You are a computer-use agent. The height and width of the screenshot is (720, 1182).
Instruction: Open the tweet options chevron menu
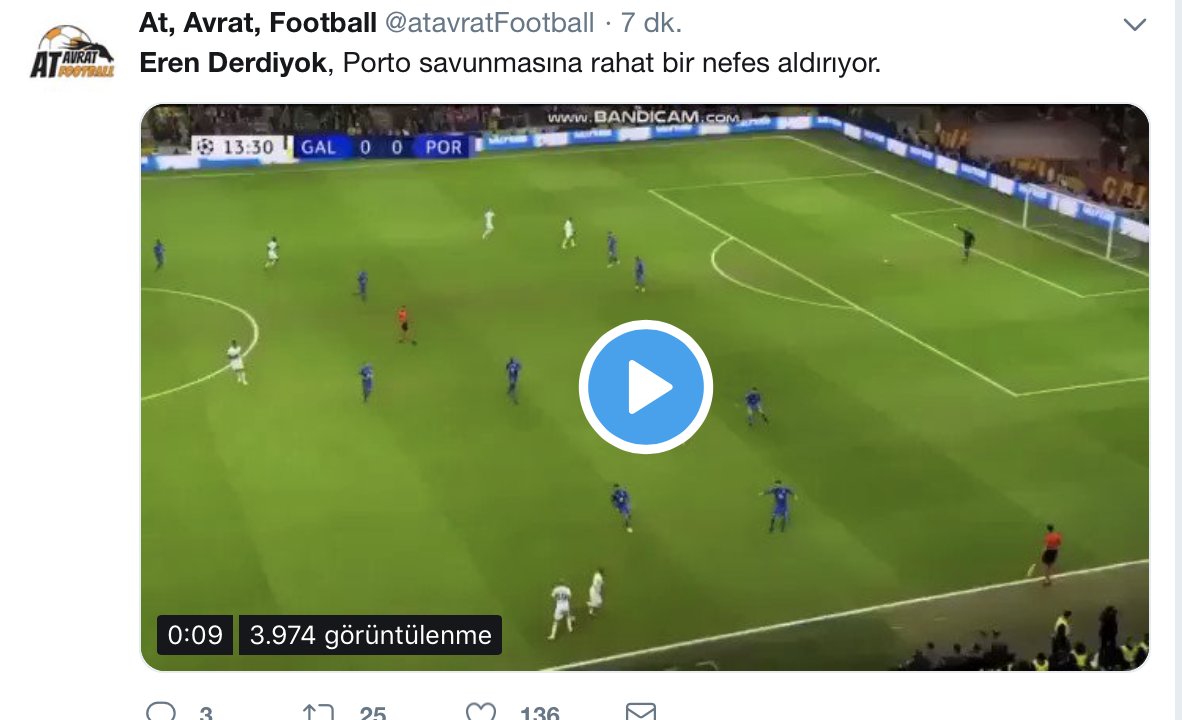(1135, 25)
